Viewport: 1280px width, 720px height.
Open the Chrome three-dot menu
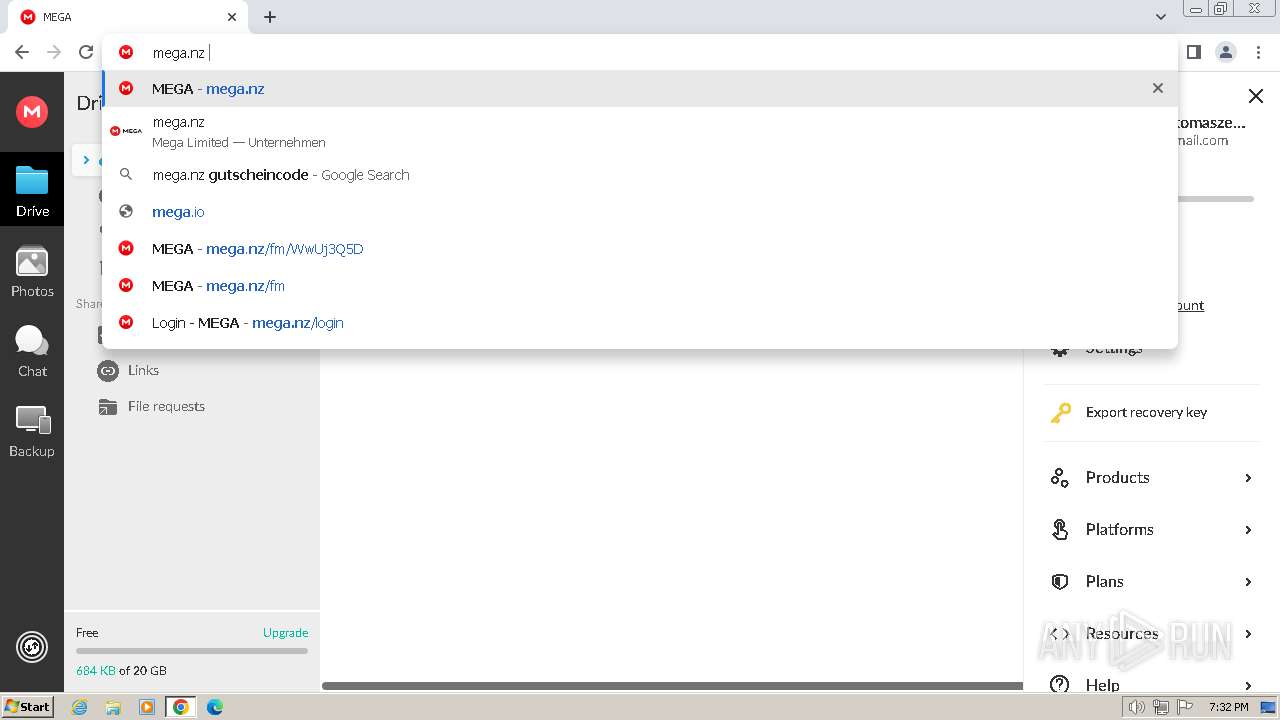[x=1258, y=52]
